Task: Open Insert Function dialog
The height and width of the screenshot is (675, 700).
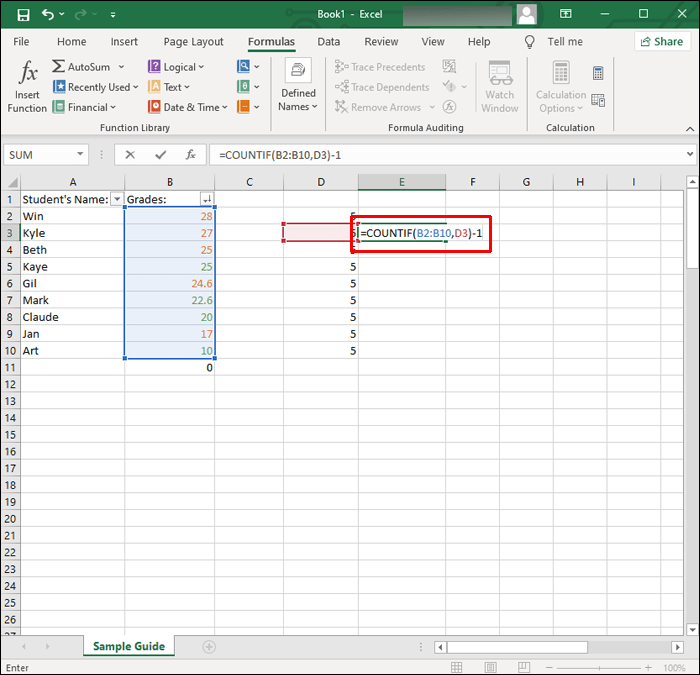Action: [x=27, y=86]
